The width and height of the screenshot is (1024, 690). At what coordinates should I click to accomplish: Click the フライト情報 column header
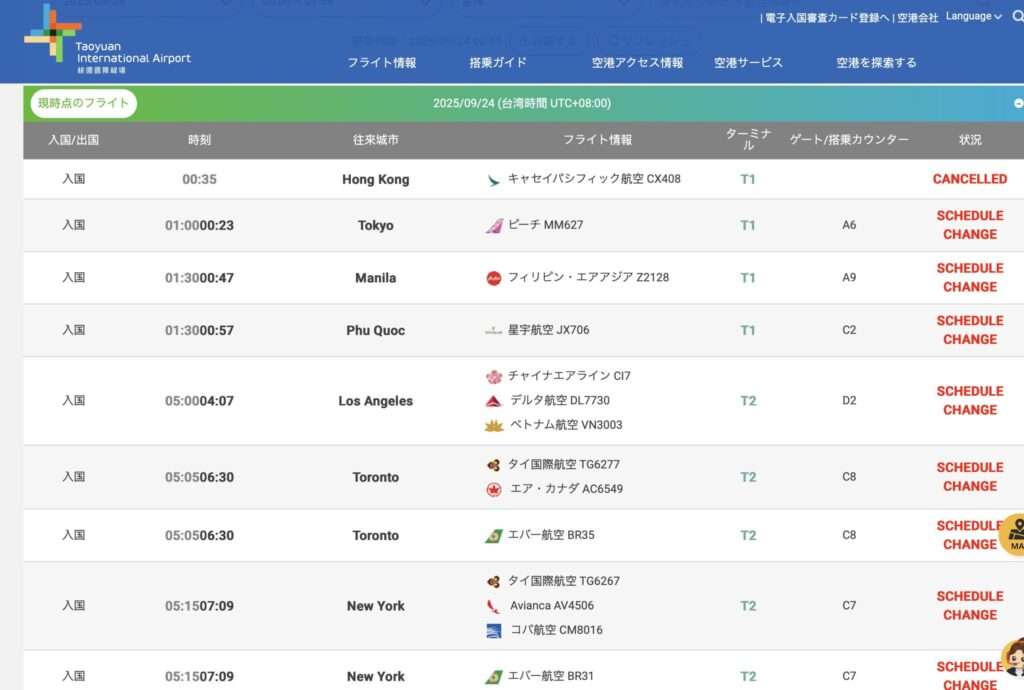click(x=598, y=140)
